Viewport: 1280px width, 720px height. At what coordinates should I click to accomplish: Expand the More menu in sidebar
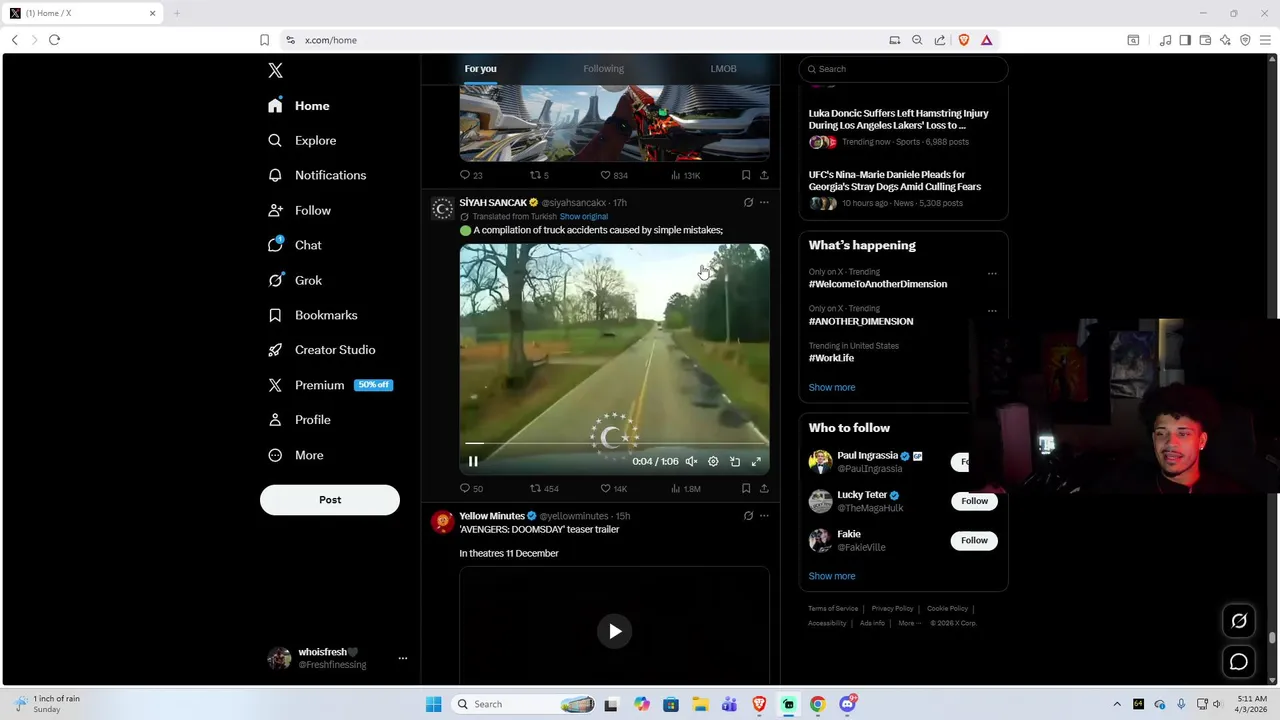(x=296, y=455)
